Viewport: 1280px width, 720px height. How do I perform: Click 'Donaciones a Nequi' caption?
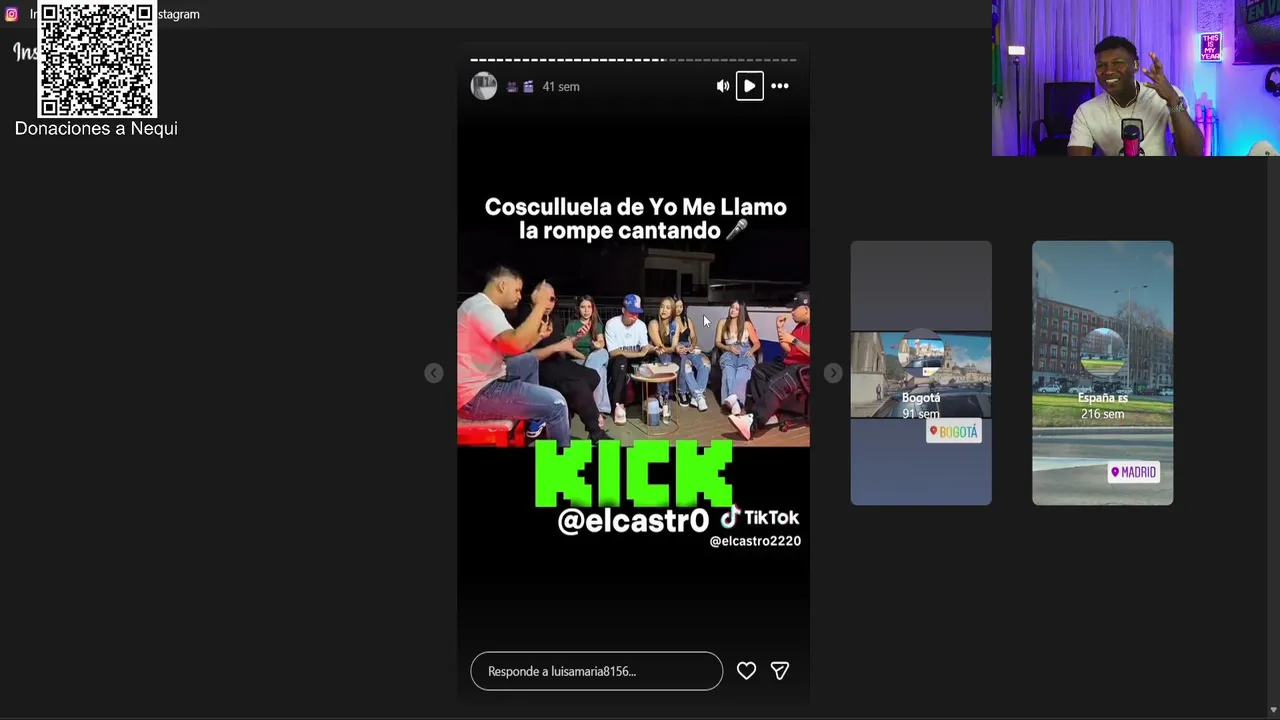pyautogui.click(x=96, y=128)
